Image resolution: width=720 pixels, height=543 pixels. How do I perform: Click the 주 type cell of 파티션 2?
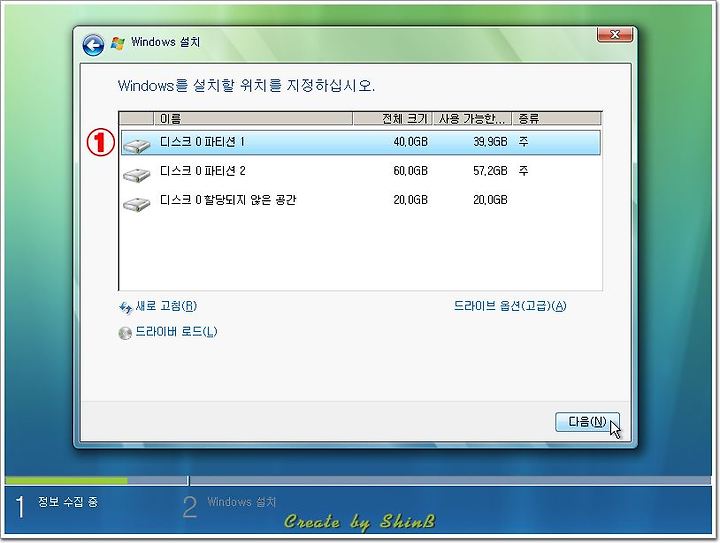coord(523,171)
